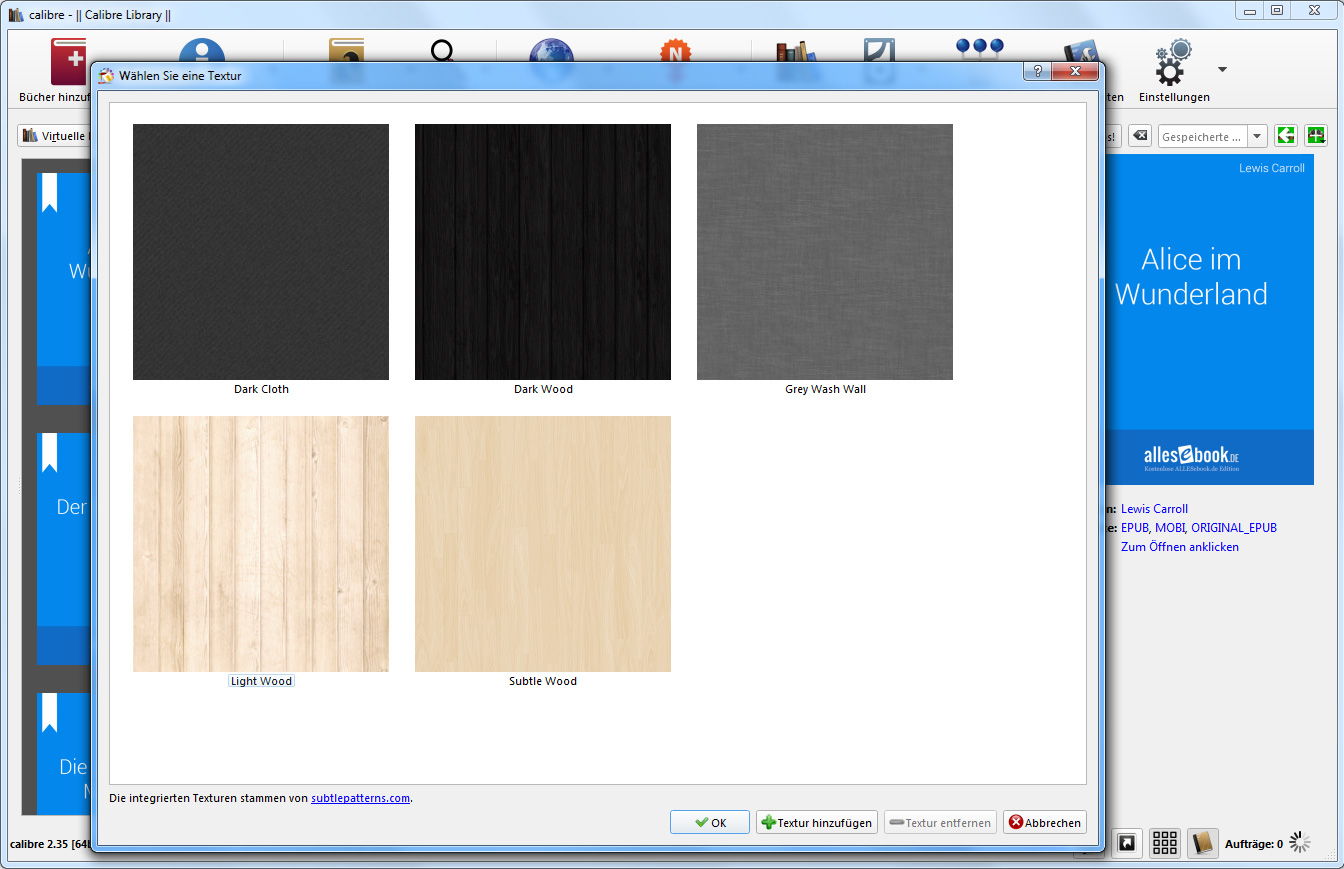Viewport: 1344px width, 869px height.
Task: Click the dialog help question mark button
Action: (x=1037, y=72)
